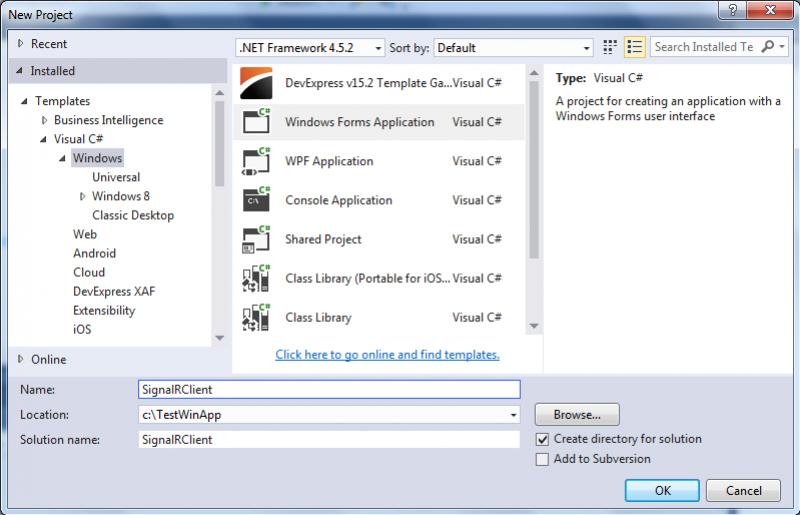
Task: Click the Browse... button
Action: (x=577, y=414)
